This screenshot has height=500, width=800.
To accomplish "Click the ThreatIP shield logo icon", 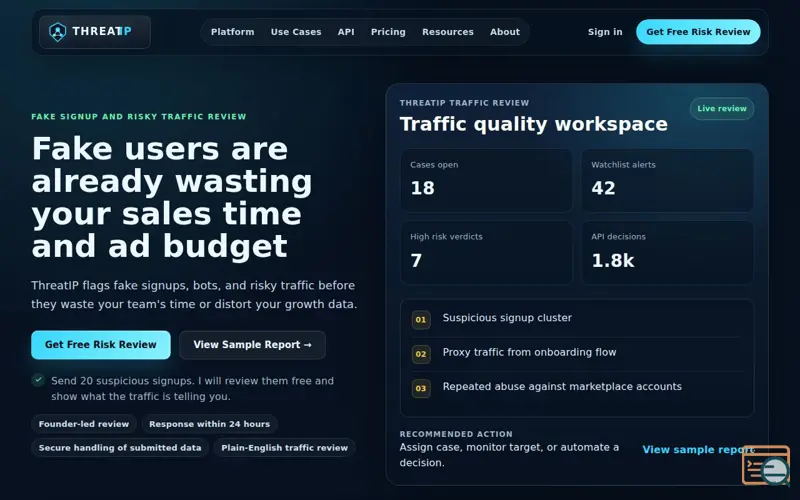I will (57, 32).
